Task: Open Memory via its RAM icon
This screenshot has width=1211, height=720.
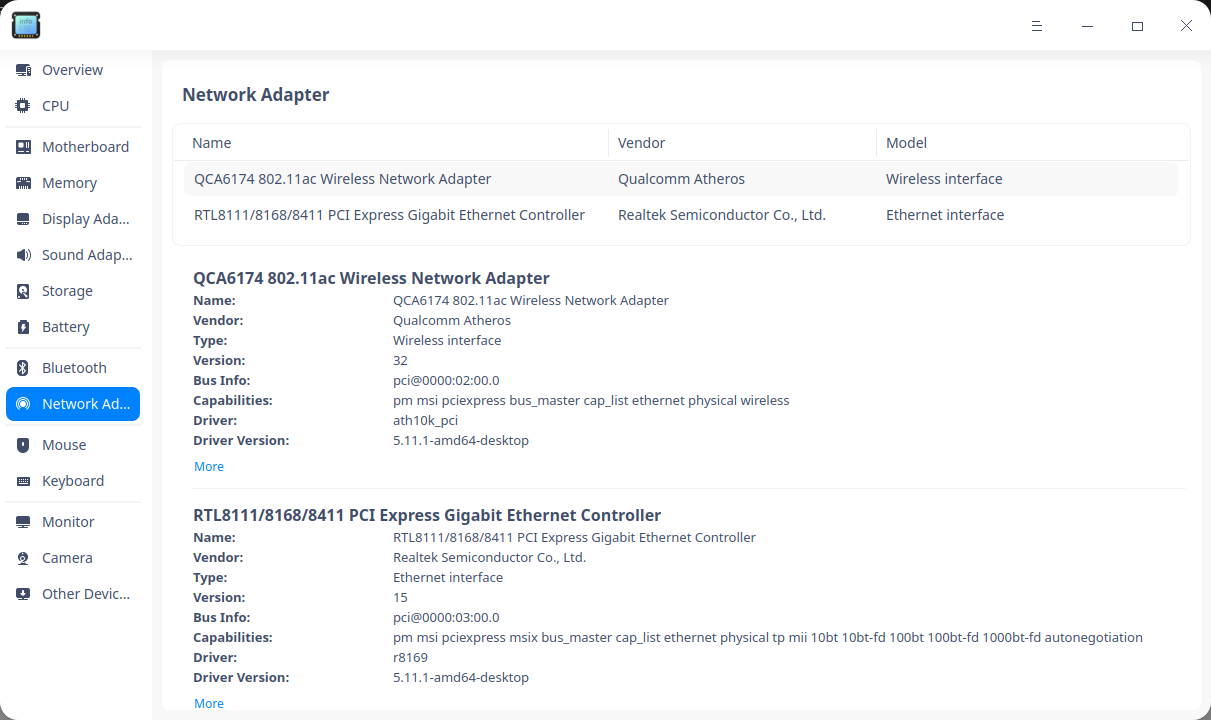Action: pos(23,183)
